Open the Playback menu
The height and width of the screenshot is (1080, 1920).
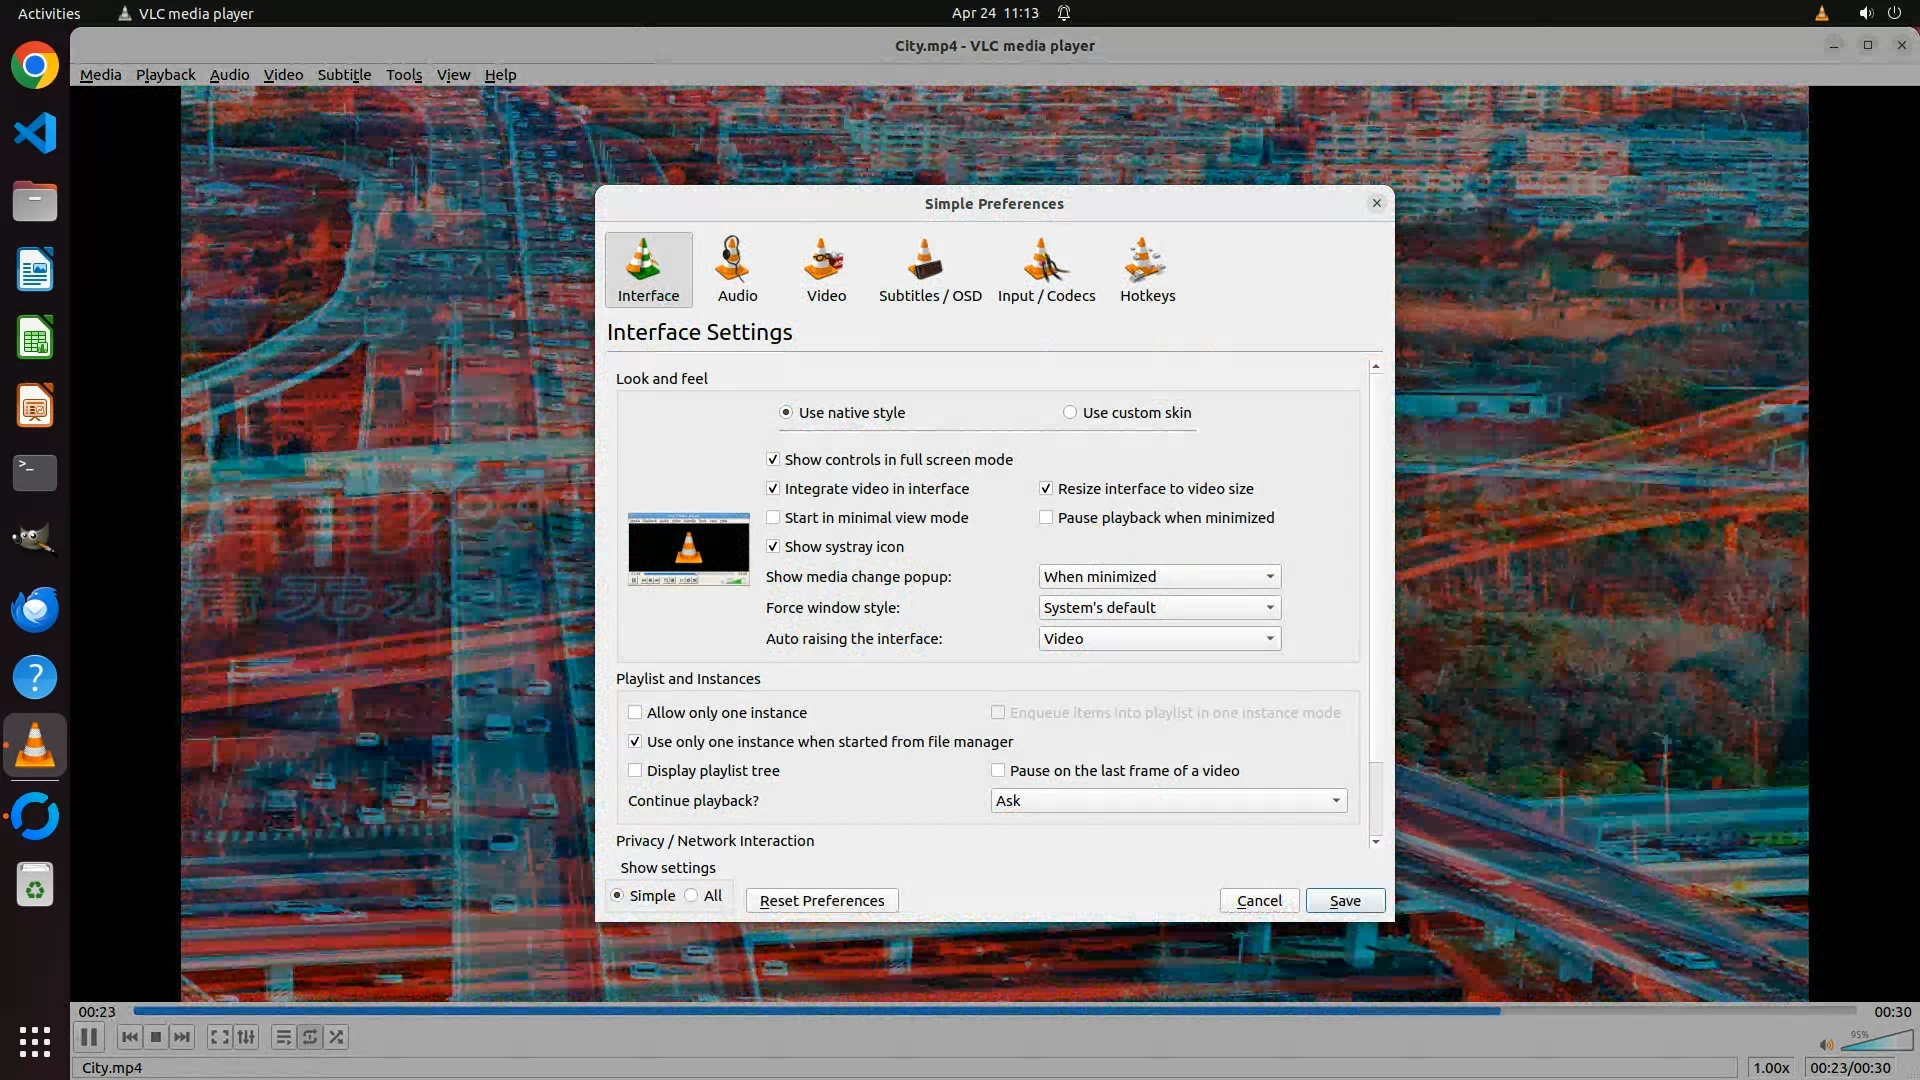165,75
